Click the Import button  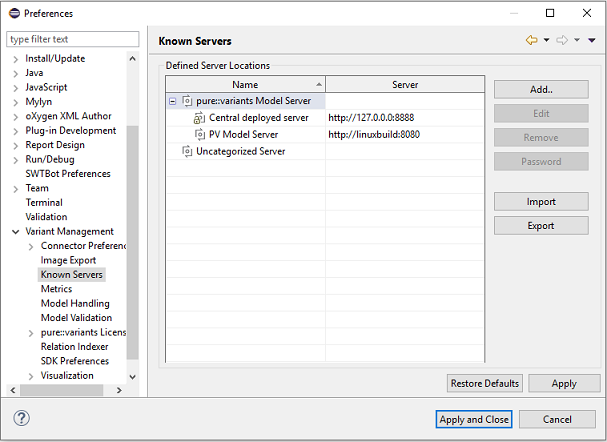(541, 202)
